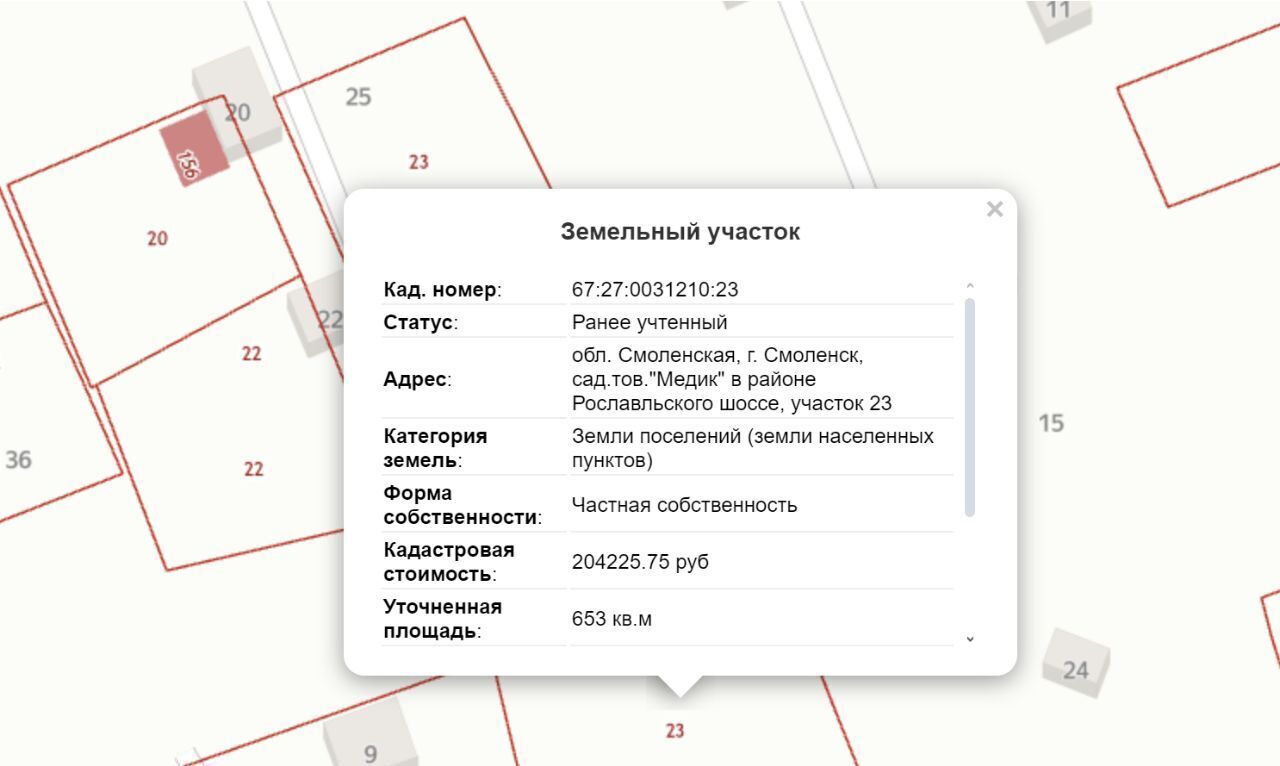Click red parcel label 23 below popup
This screenshot has width=1280, height=766.
click(x=675, y=731)
